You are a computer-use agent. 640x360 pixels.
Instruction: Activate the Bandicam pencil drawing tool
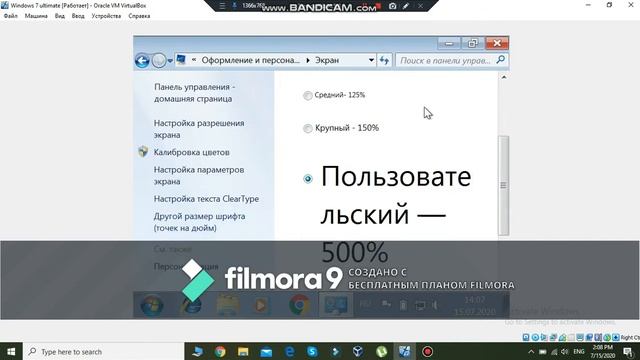pyautogui.click(x=406, y=6)
